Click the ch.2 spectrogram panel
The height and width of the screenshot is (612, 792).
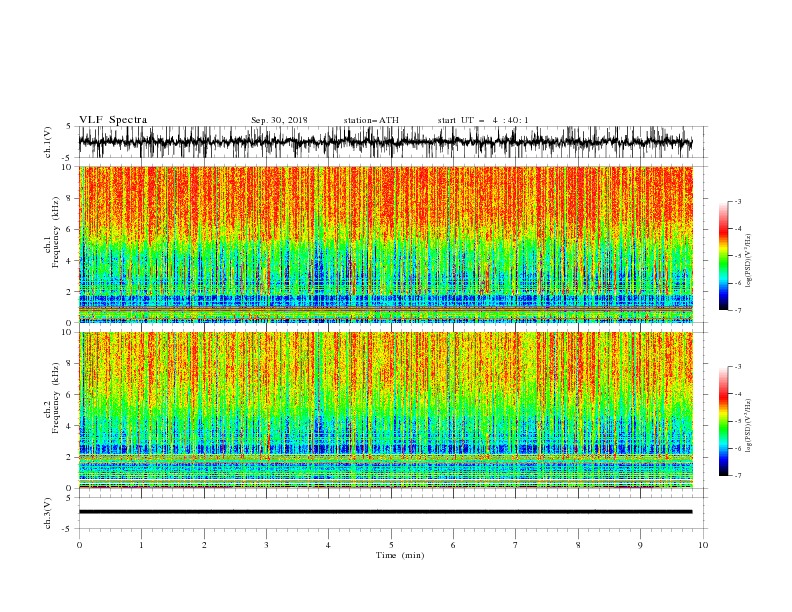[385, 410]
